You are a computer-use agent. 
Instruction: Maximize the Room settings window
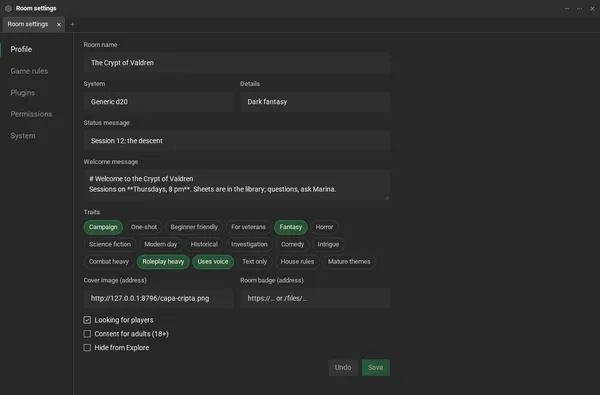click(x=580, y=8)
